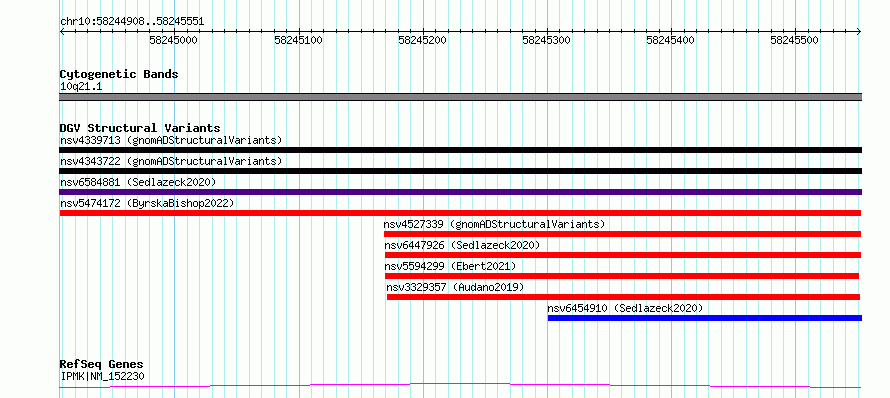Viewport: 890px width, 398px height.
Task: Open the IPMK|NM_152230 gene label
Action: pyautogui.click(x=103, y=376)
